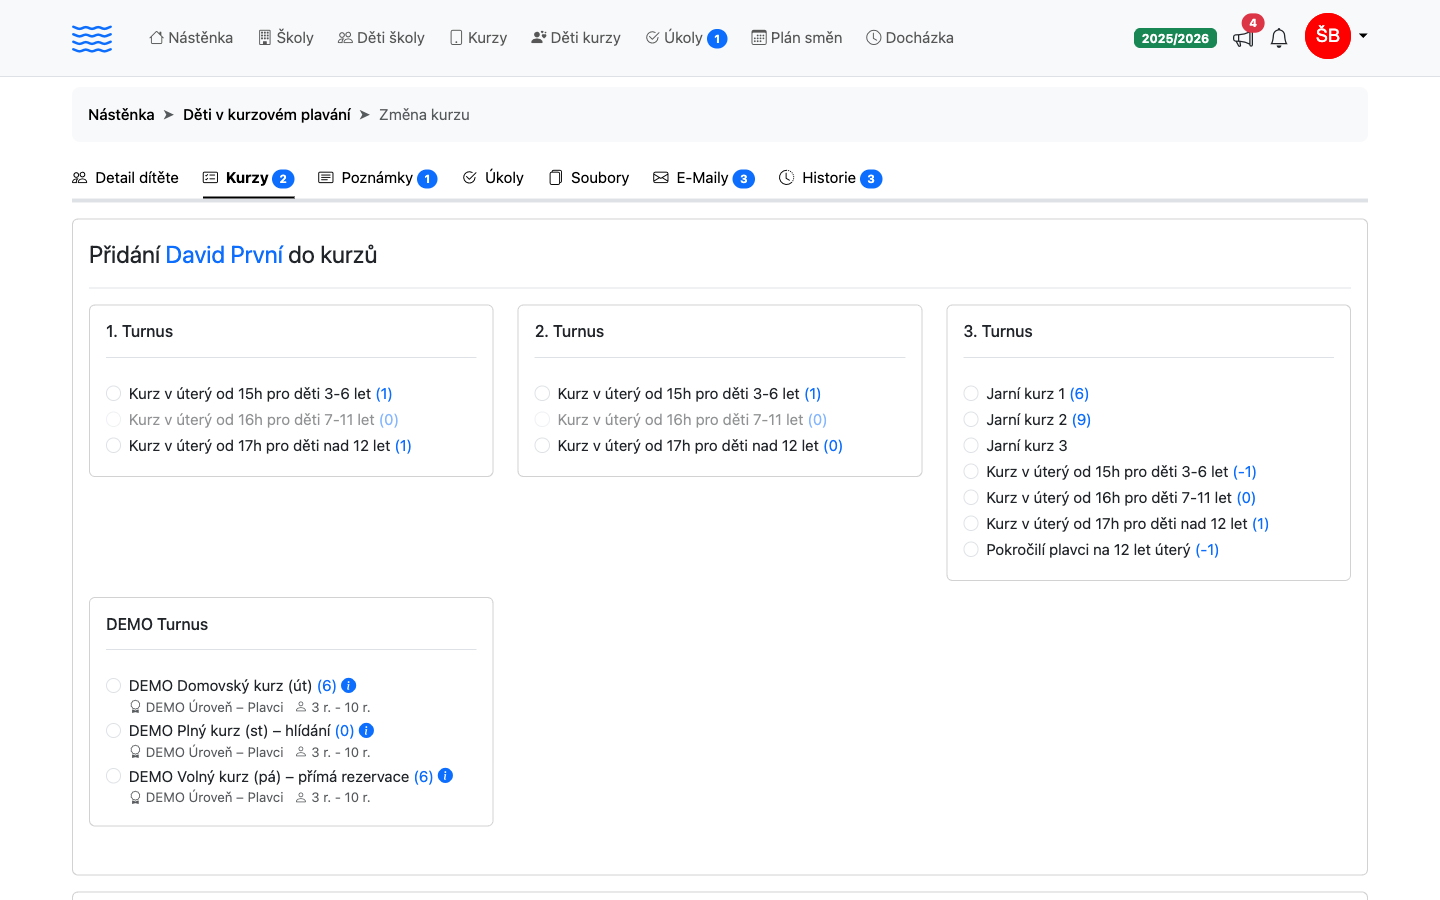Click the DEMO Turnus heading

(x=157, y=625)
